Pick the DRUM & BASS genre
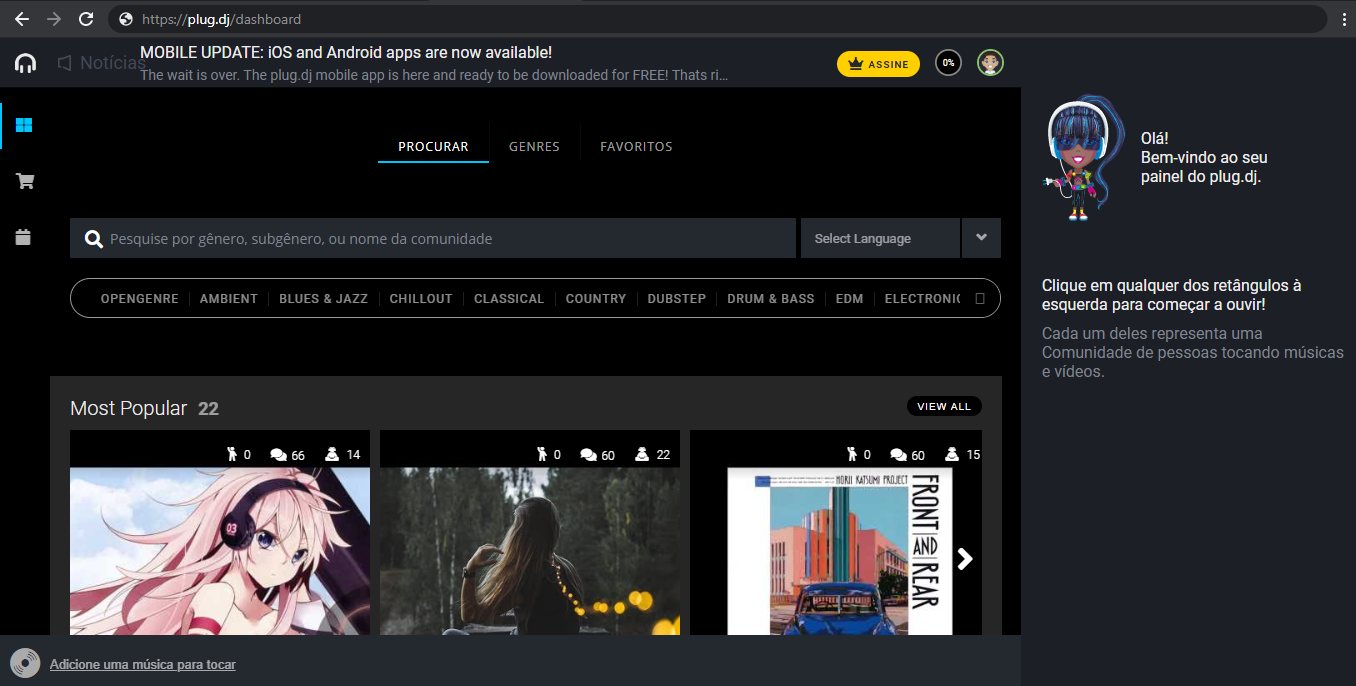1356x686 pixels. pos(771,299)
